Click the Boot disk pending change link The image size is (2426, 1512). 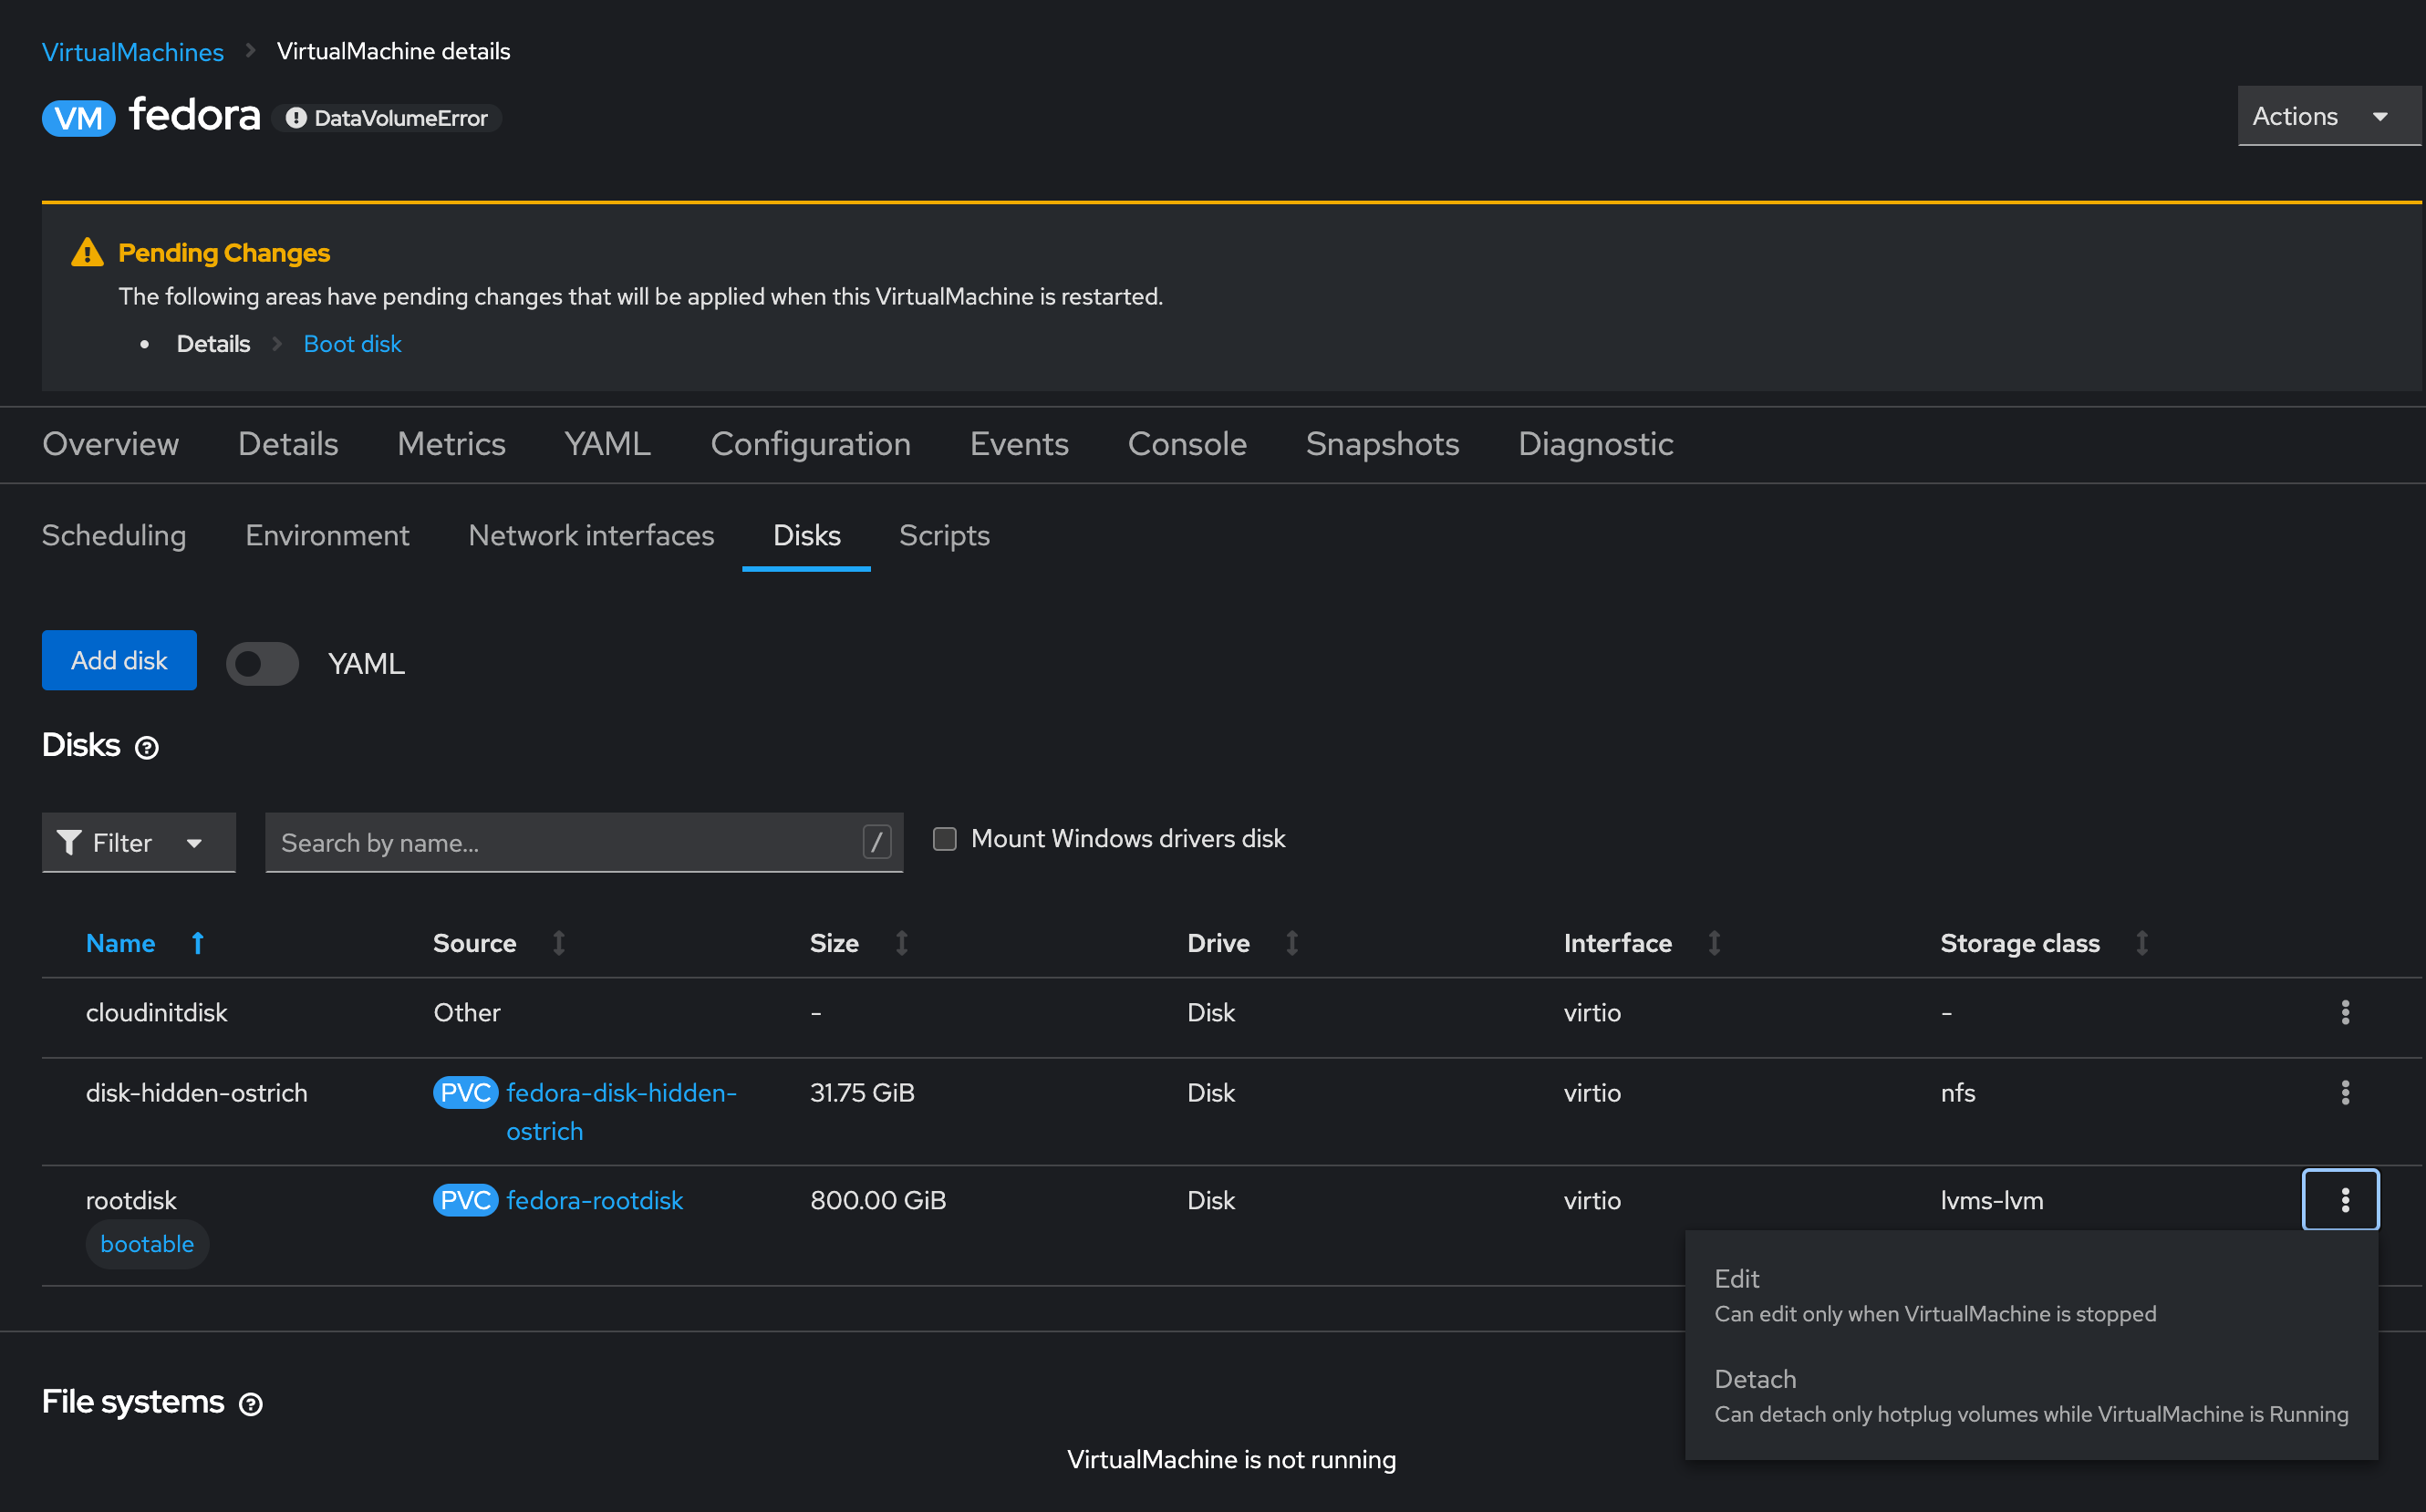coord(352,344)
